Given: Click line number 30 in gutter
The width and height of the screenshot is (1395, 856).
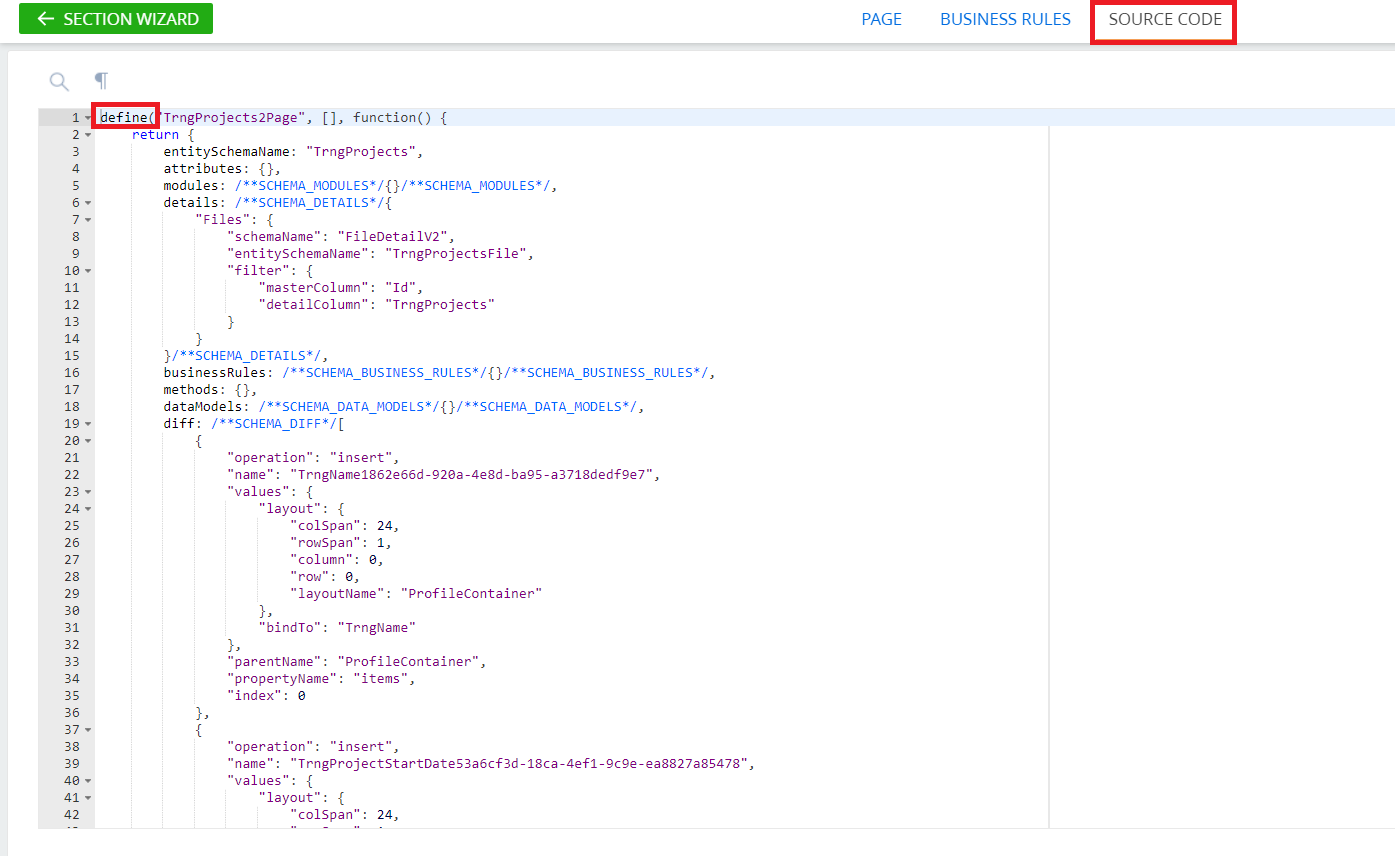Looking at the screenshot, I should click(x=71, y=611).
